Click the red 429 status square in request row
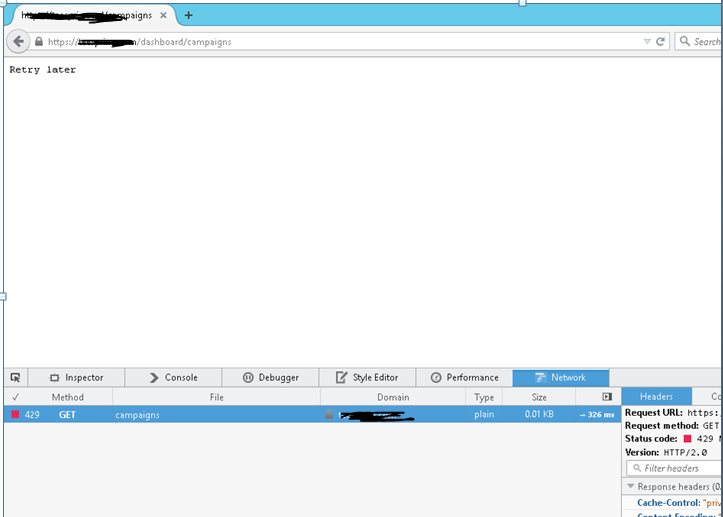 (15, 414)
